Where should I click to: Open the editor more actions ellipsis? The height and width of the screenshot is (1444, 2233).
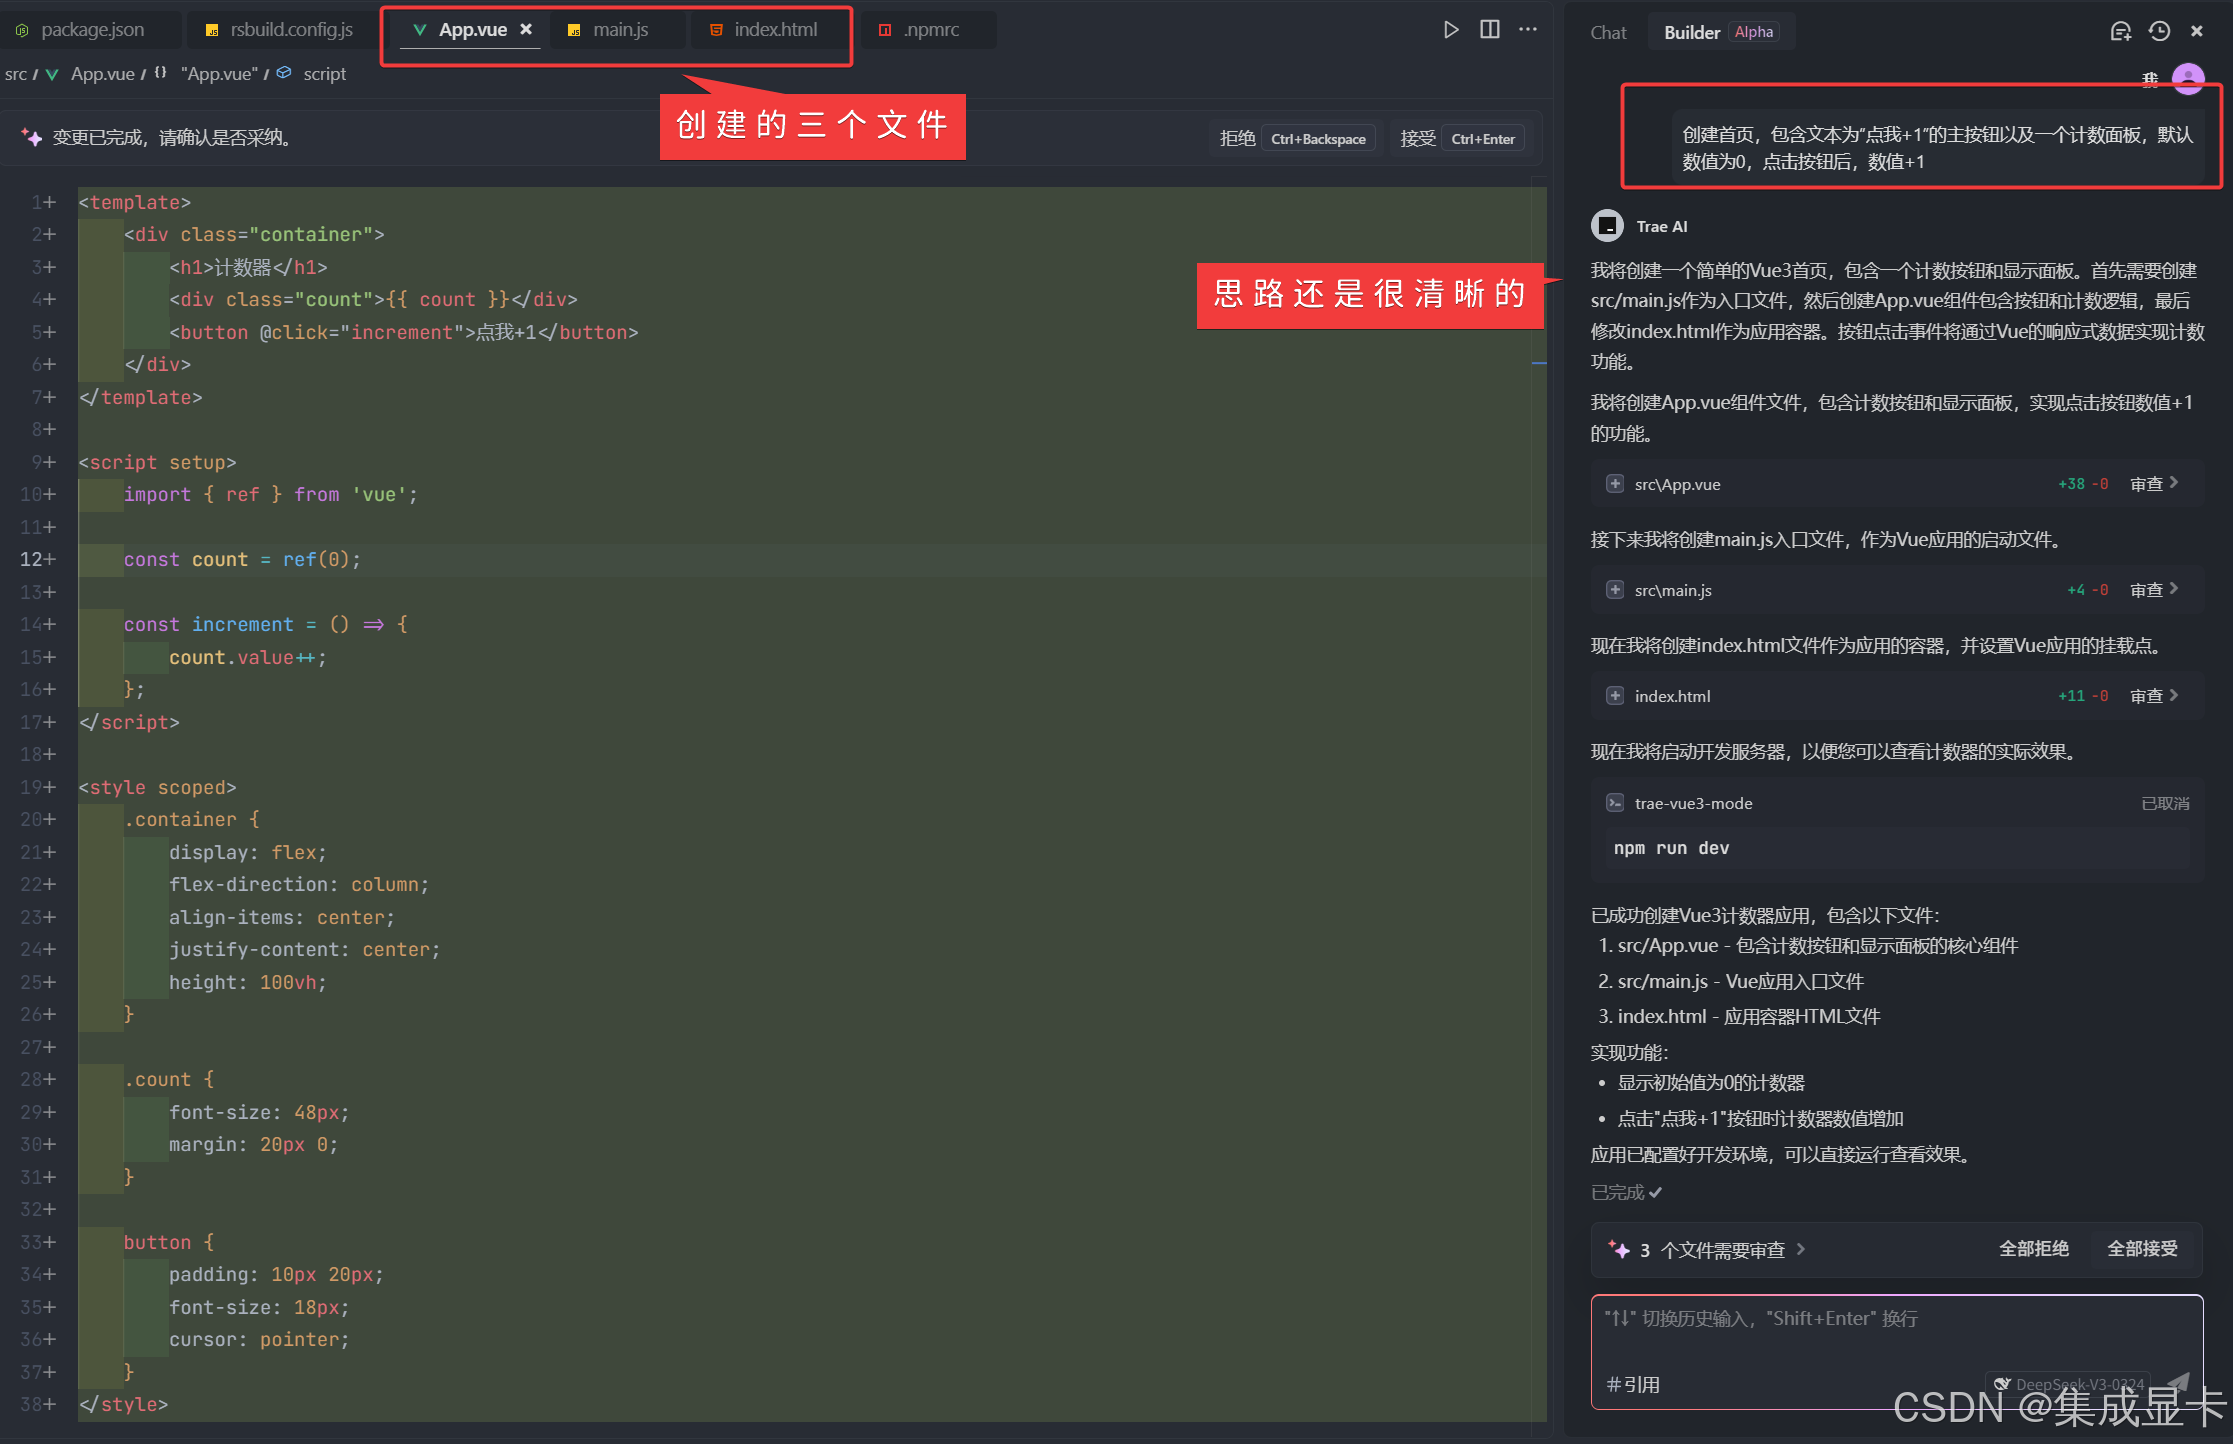tap(1528, 30)
